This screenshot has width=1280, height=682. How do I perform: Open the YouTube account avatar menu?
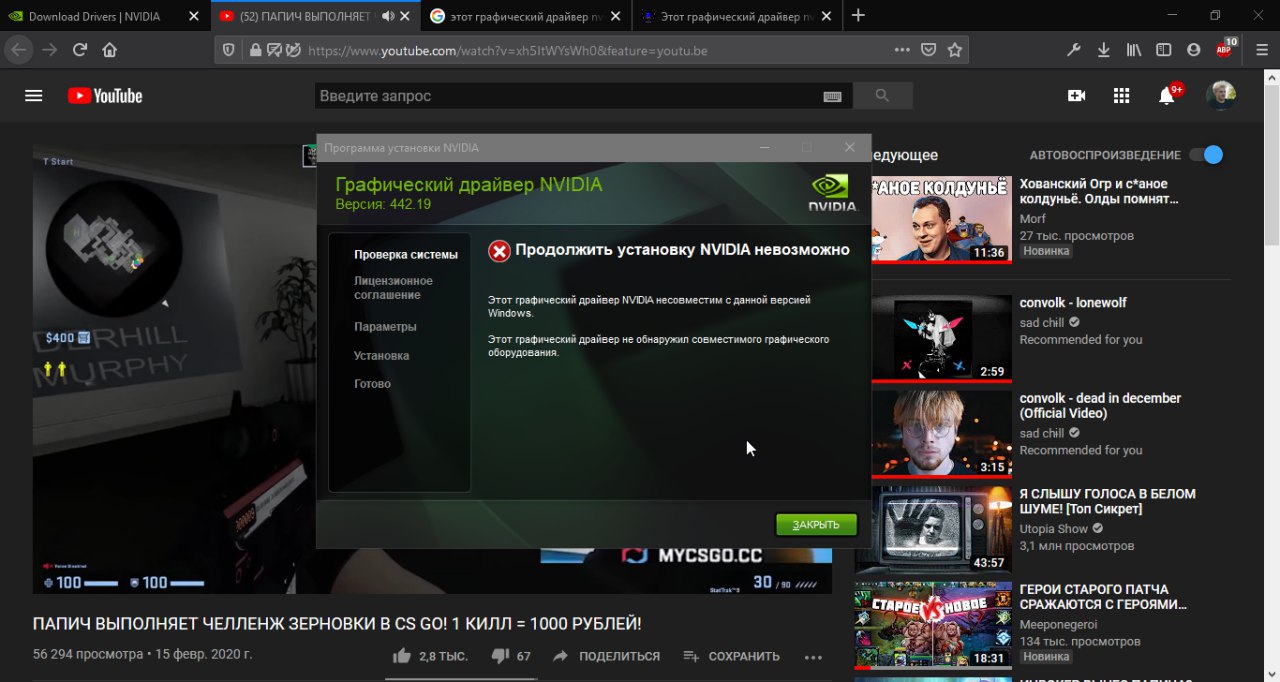point(1221,96)
